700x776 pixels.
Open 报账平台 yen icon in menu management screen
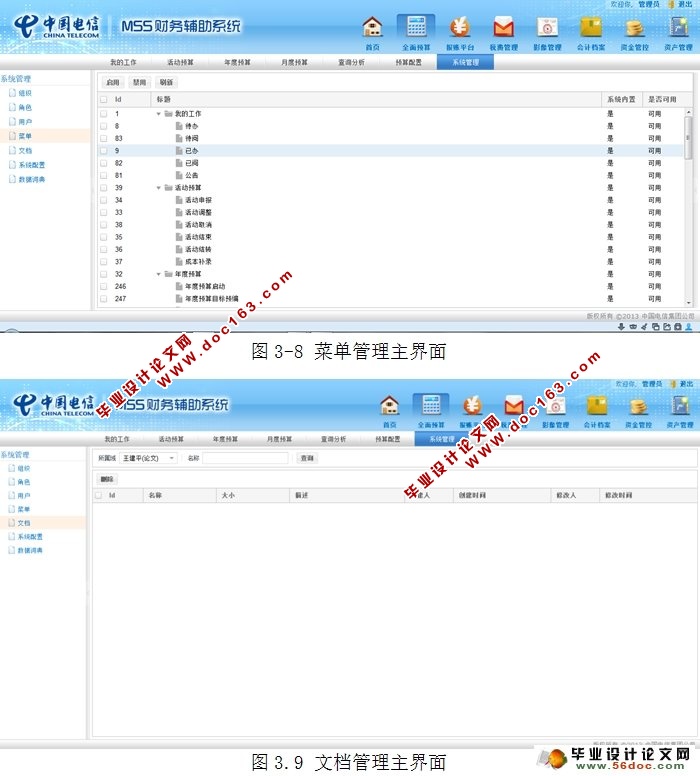460,27
